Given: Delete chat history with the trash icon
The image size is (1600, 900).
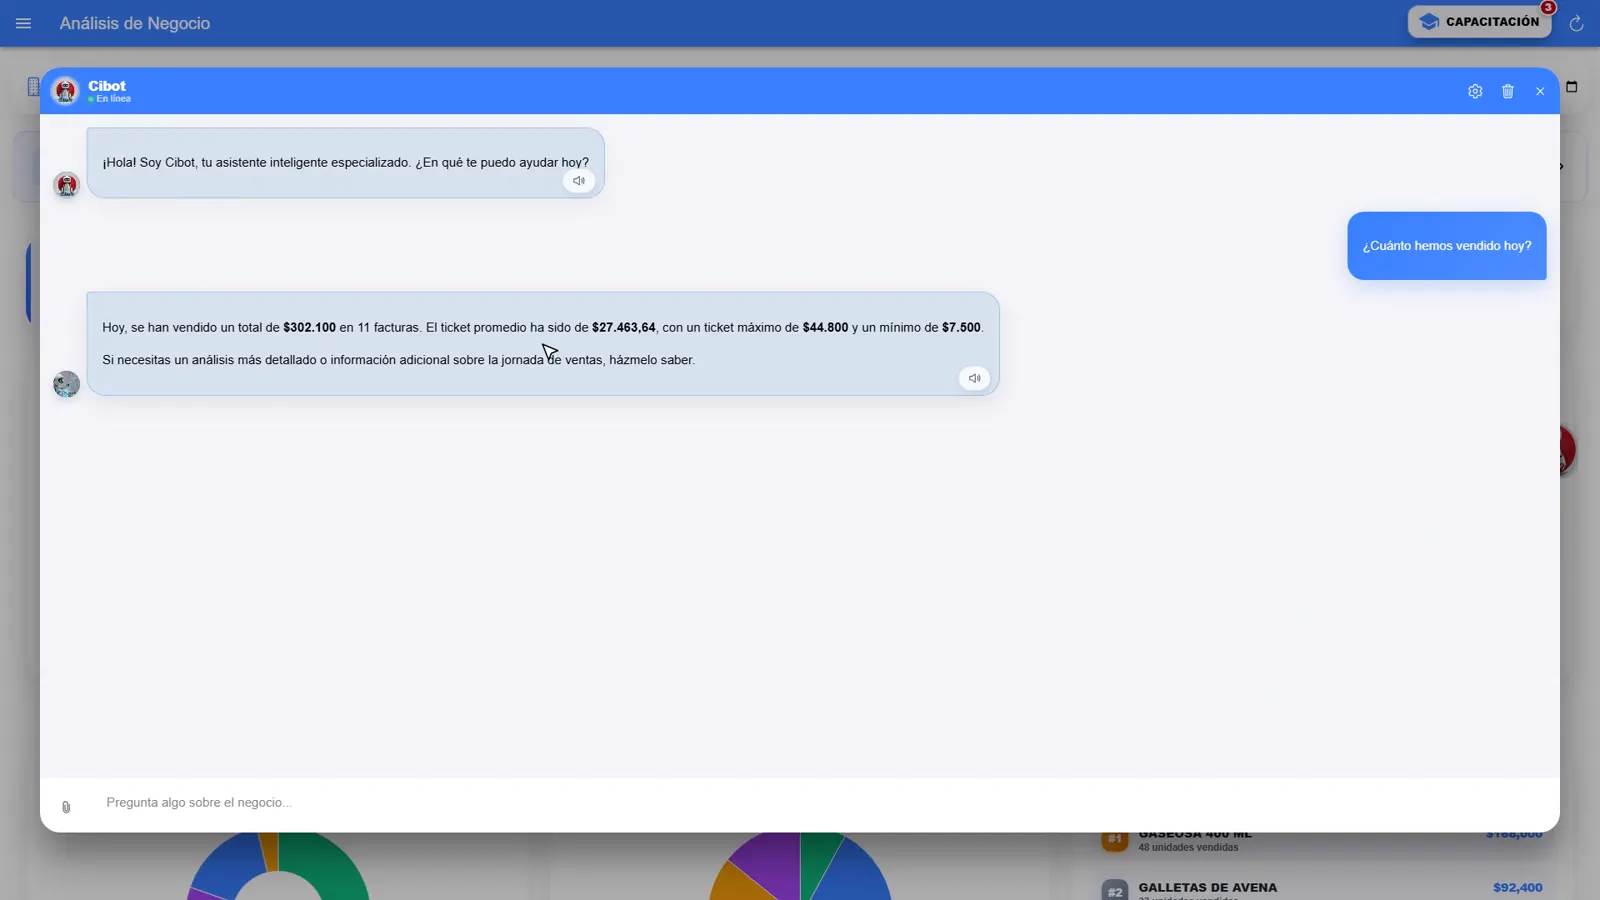Looking at the screenshot, I should (x=1508, y=91).
